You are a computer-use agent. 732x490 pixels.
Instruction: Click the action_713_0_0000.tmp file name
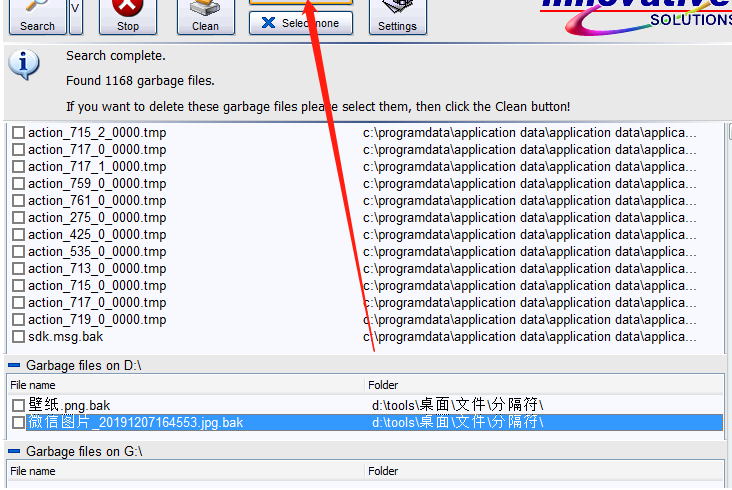point(97,269)
